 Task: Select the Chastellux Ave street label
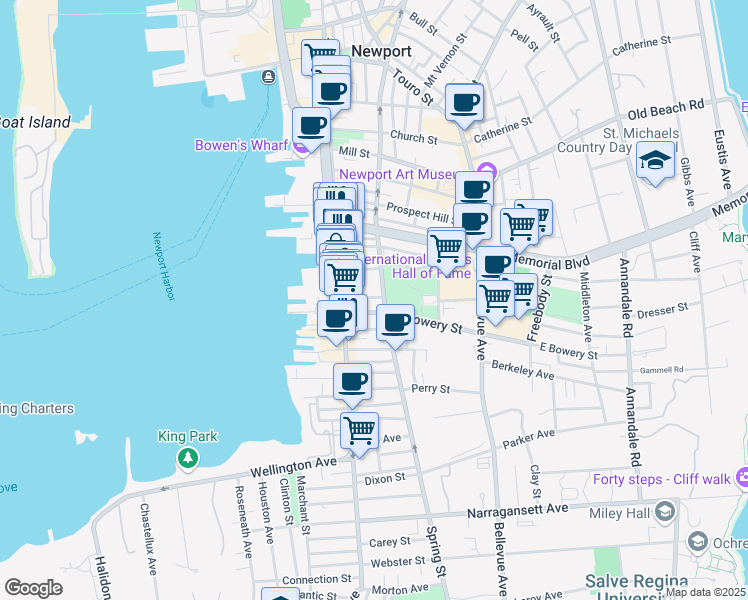click(x=148, y=539)
